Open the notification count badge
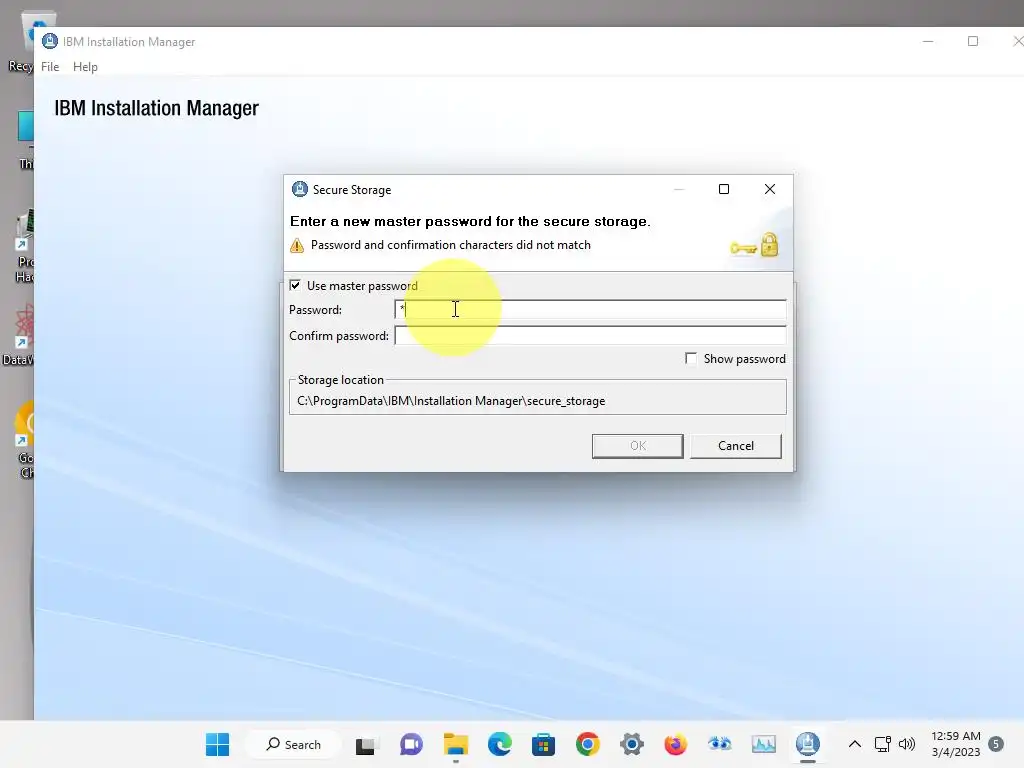The width and height of the screenshot is (1024, 768). (996, 744)
